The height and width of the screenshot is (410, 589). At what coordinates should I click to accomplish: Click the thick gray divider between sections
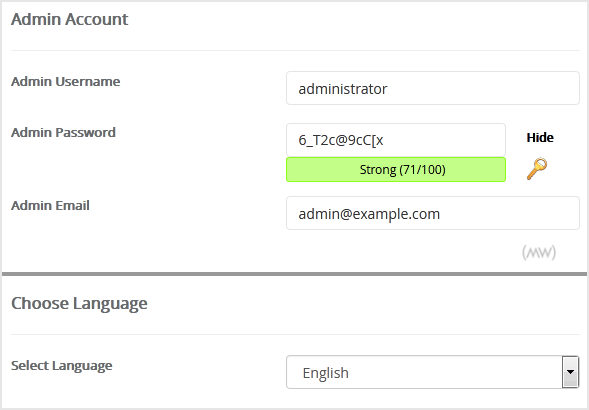pyautogui.click(x=294, y=274)
